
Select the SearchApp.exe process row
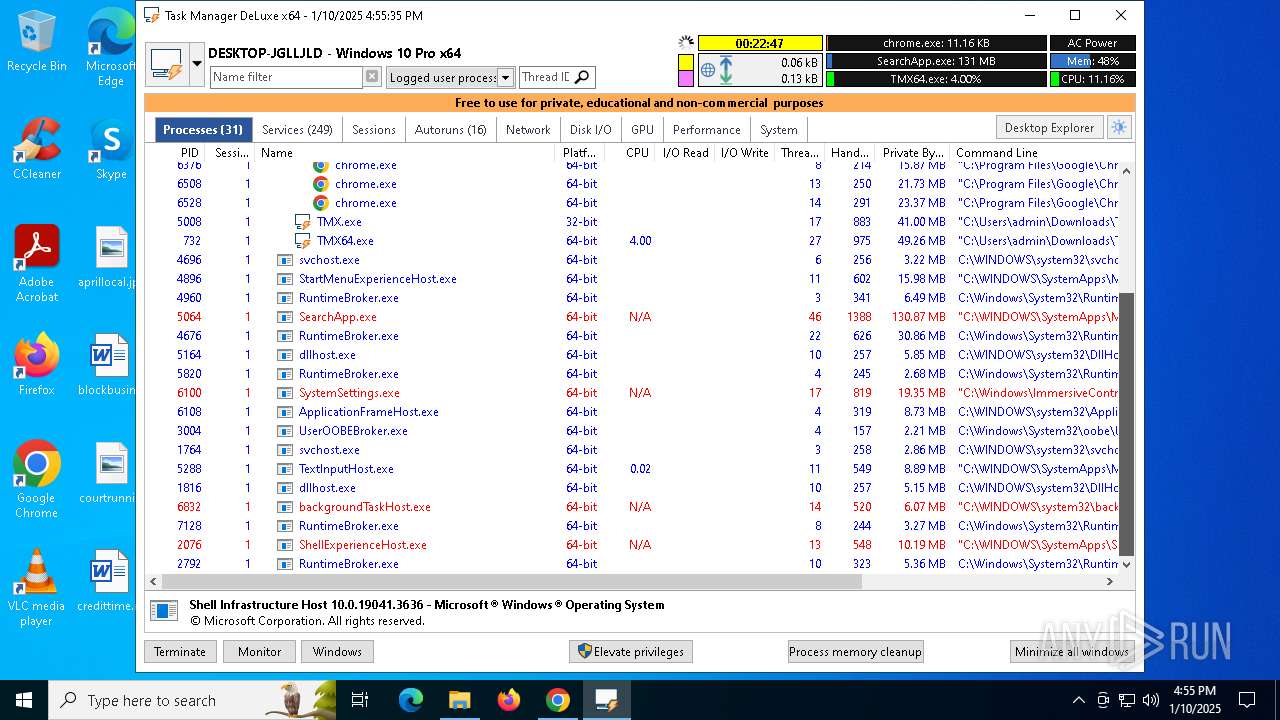tap(634, 317)
